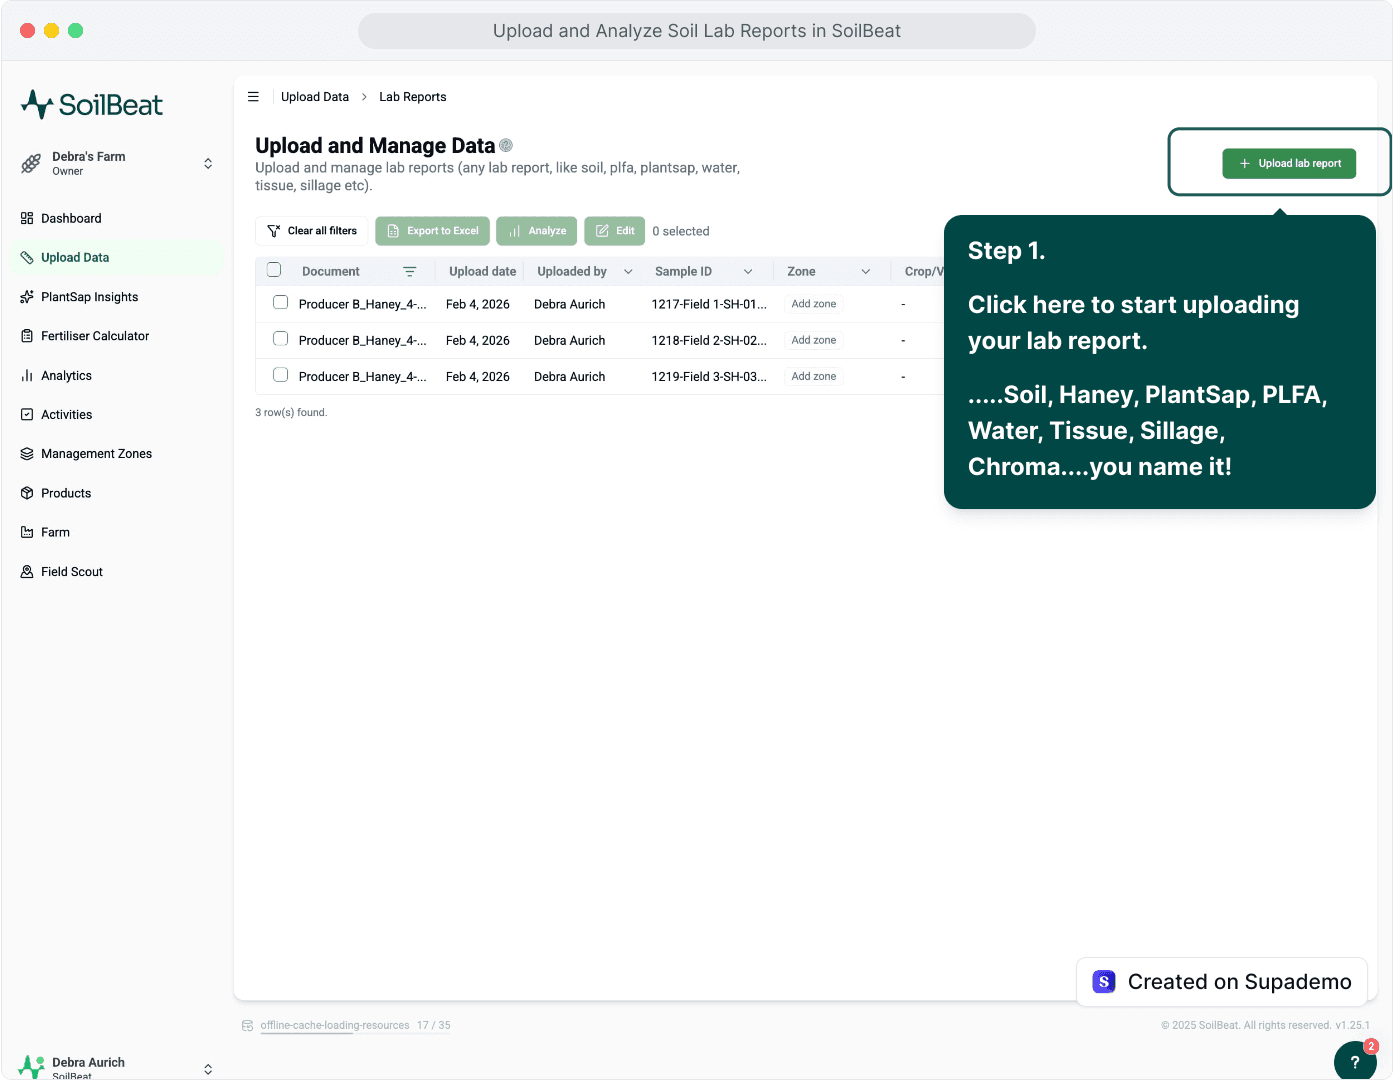
Task: Open Field Scout
Action: pos(117,572)
